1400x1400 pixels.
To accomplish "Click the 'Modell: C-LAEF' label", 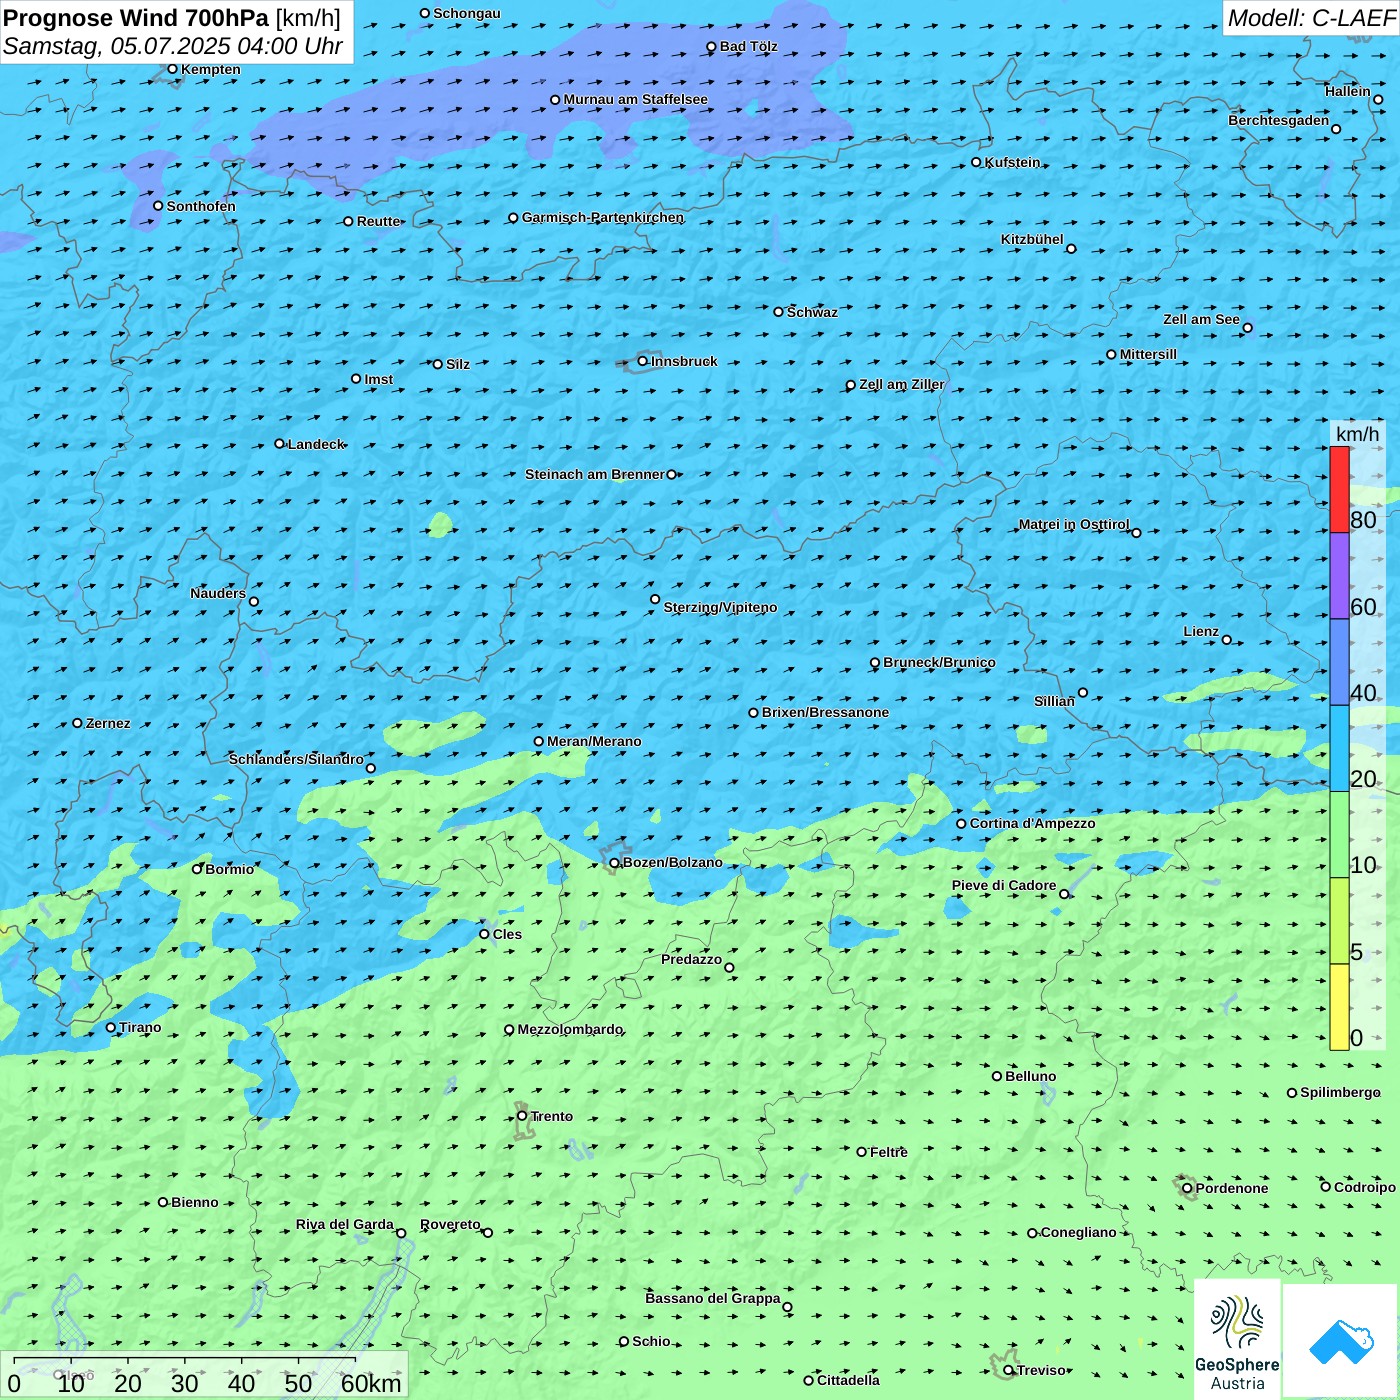I will pos(1311,18).
